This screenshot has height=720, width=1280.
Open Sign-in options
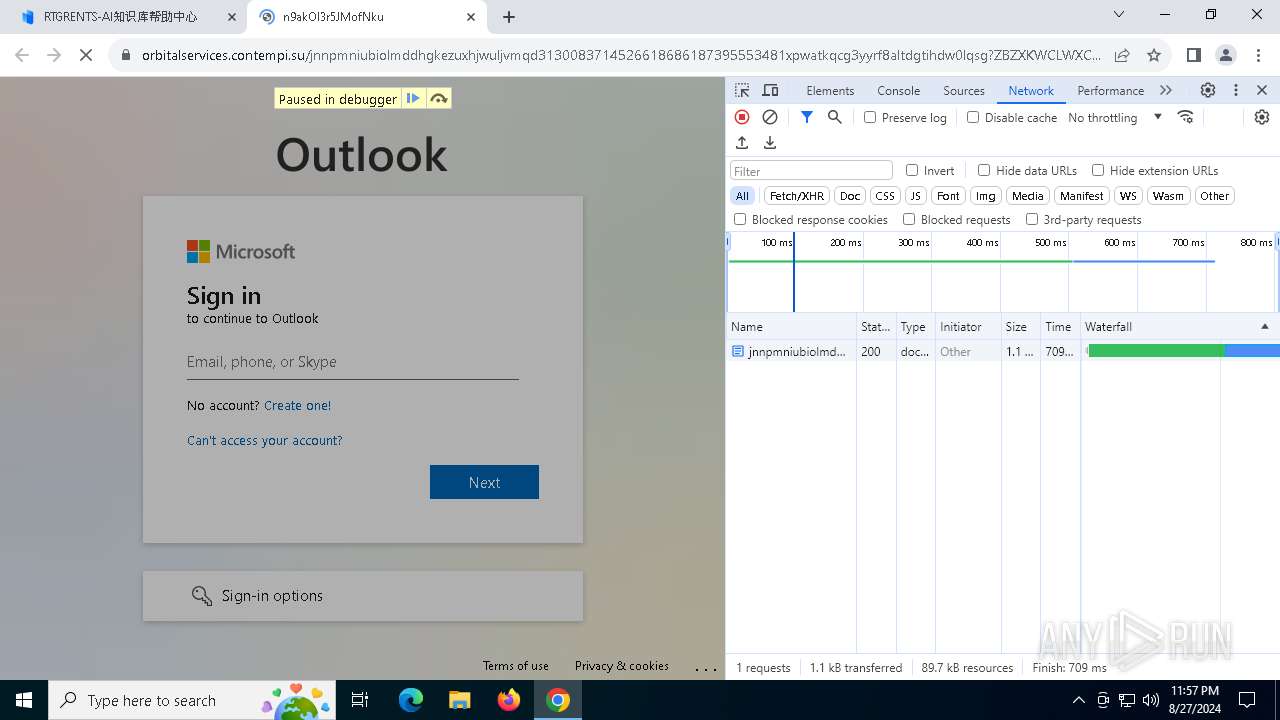tap(363, 596)
